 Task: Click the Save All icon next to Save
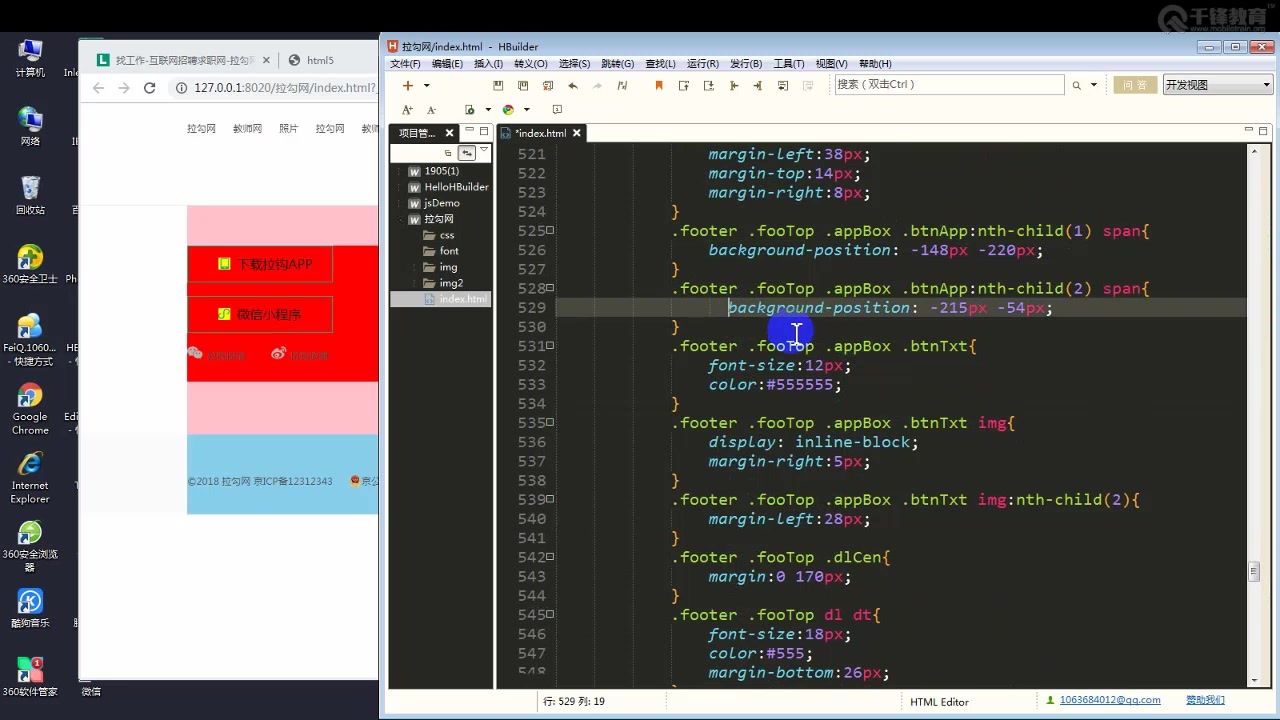522,86
